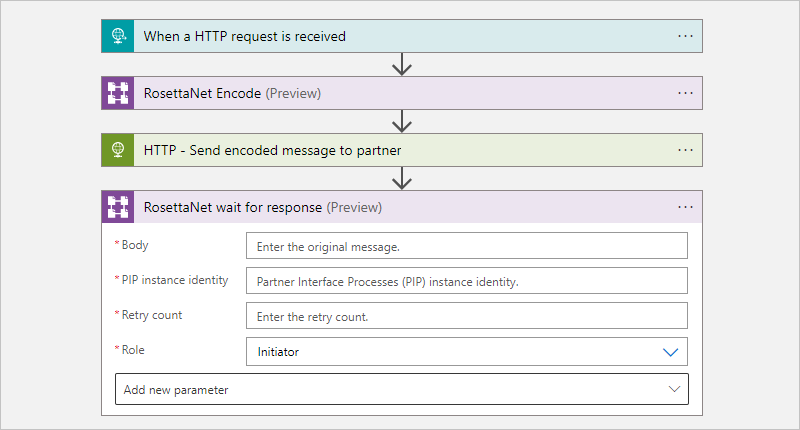Viewport: 800px width, 430px height.
Task: Open ellipsis menu on RosettaNet Encode step
Action: pyautogui.click(x=685, y=93)
